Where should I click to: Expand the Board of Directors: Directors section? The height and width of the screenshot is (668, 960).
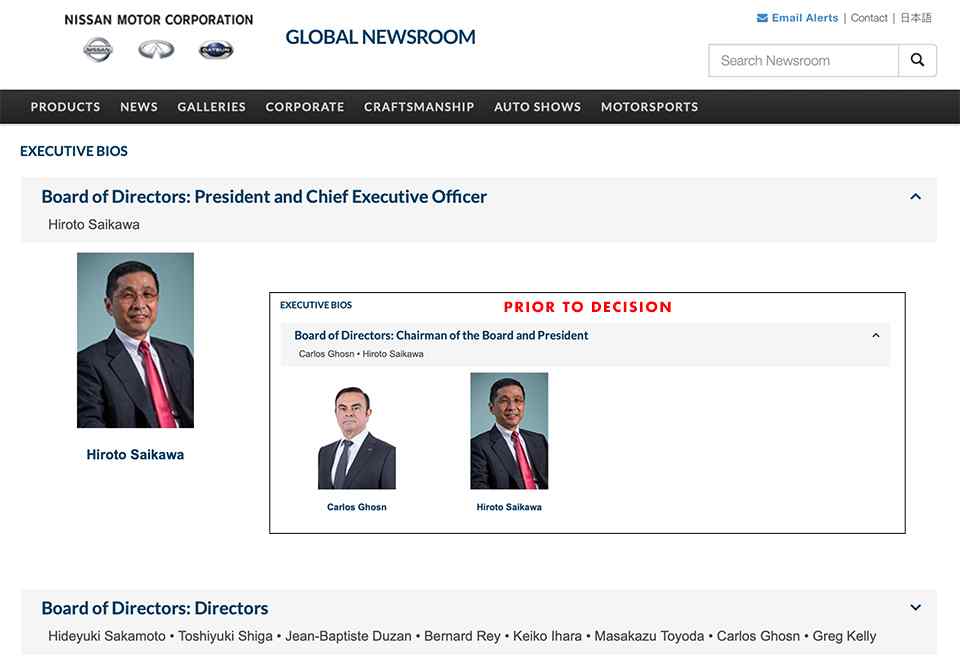914,606
